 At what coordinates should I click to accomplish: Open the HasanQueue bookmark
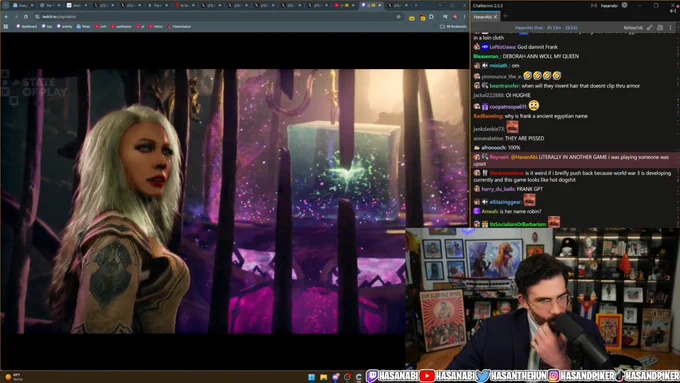[x=179, y=26]
